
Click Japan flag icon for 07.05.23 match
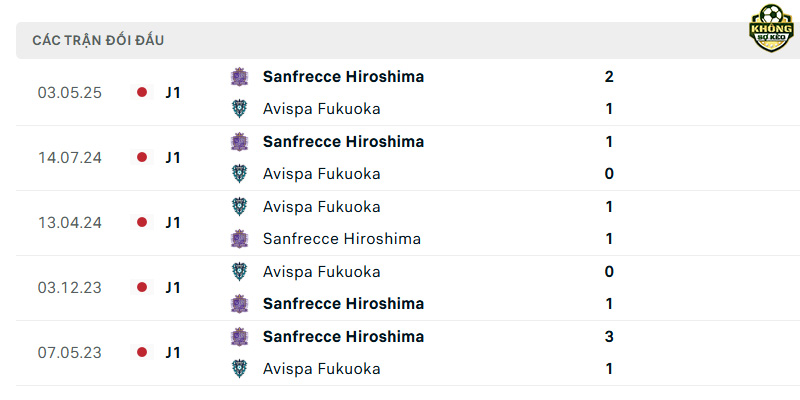click(142, 352)
